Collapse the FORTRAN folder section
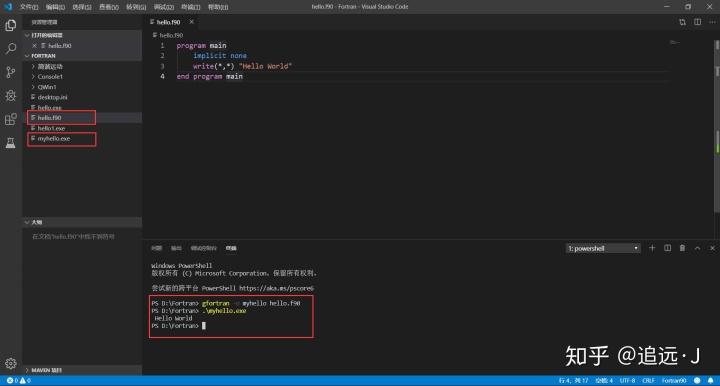Viewport: 720px width, 386px height. (43, 56)
